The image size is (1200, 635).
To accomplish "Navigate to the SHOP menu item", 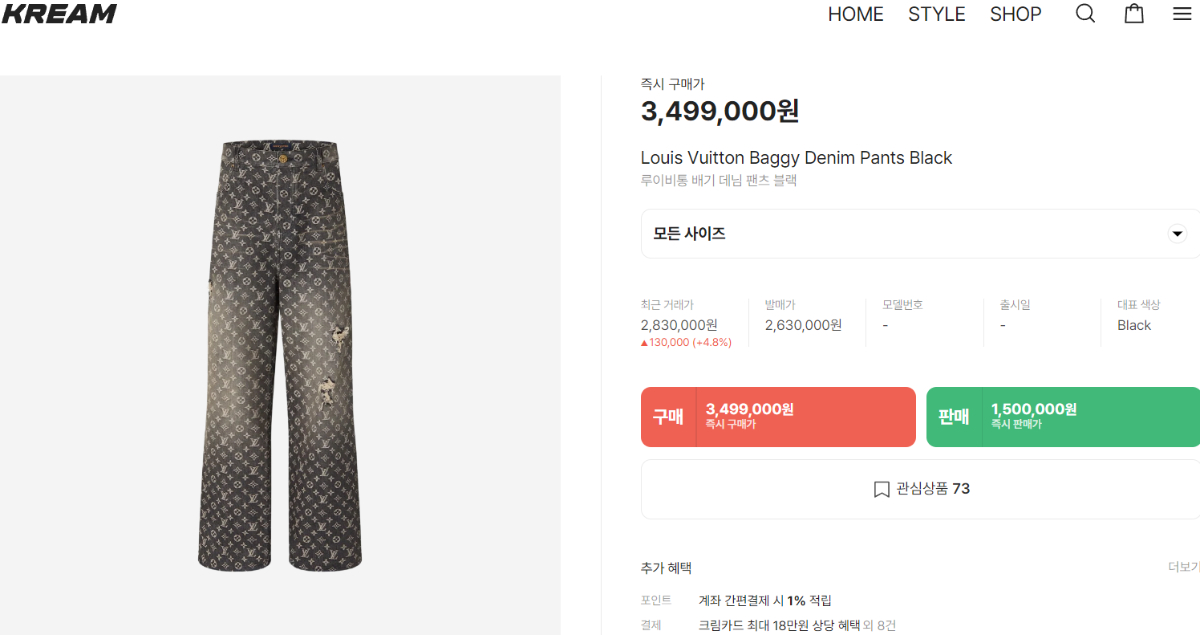I will point(1015,14).
